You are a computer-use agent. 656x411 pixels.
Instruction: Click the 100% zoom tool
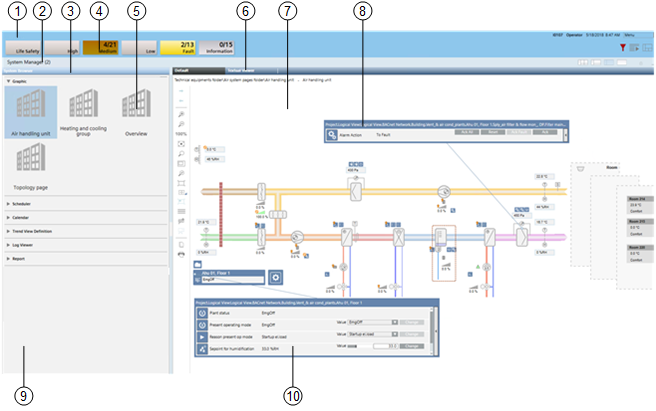[180, 133]
